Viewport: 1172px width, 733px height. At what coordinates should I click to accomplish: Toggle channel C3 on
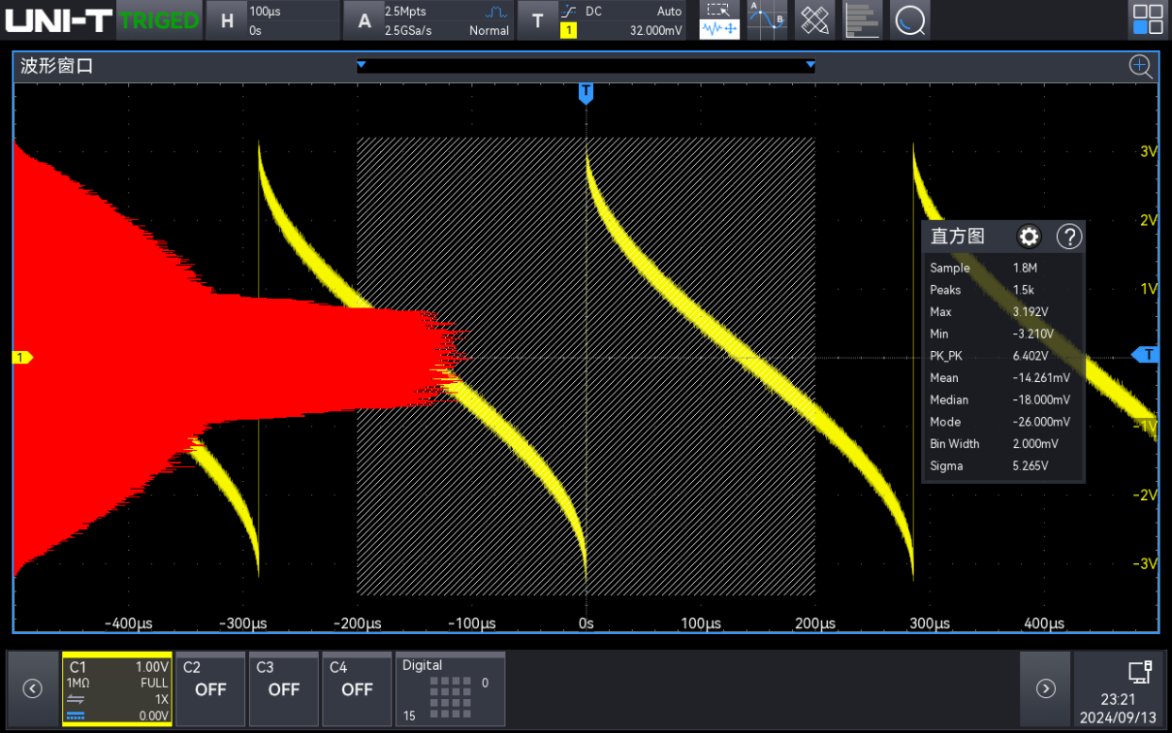[x=283, y=689]
